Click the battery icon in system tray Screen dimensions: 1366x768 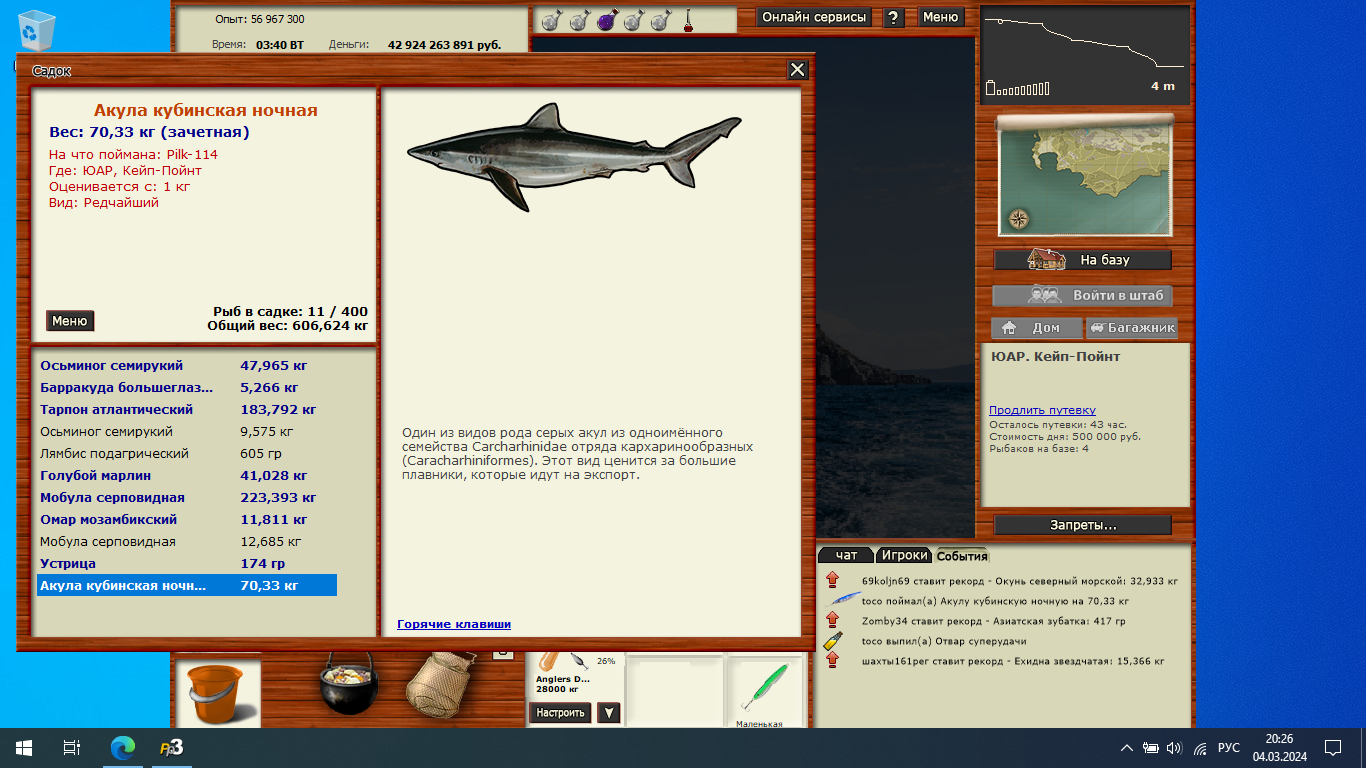(x=1151, y=748)
